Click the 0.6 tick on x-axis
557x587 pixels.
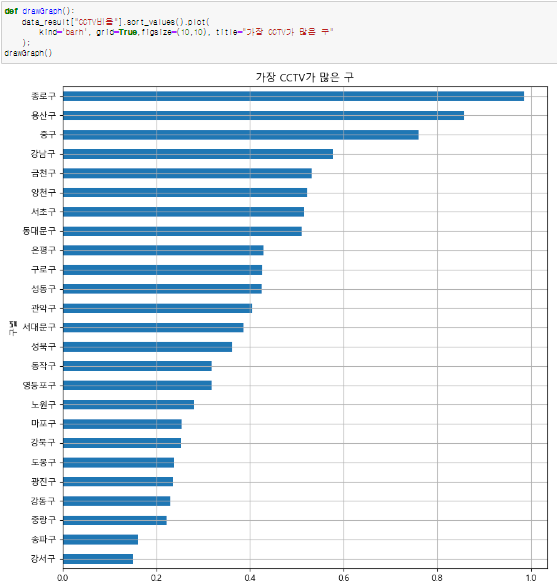click(344, 578)
